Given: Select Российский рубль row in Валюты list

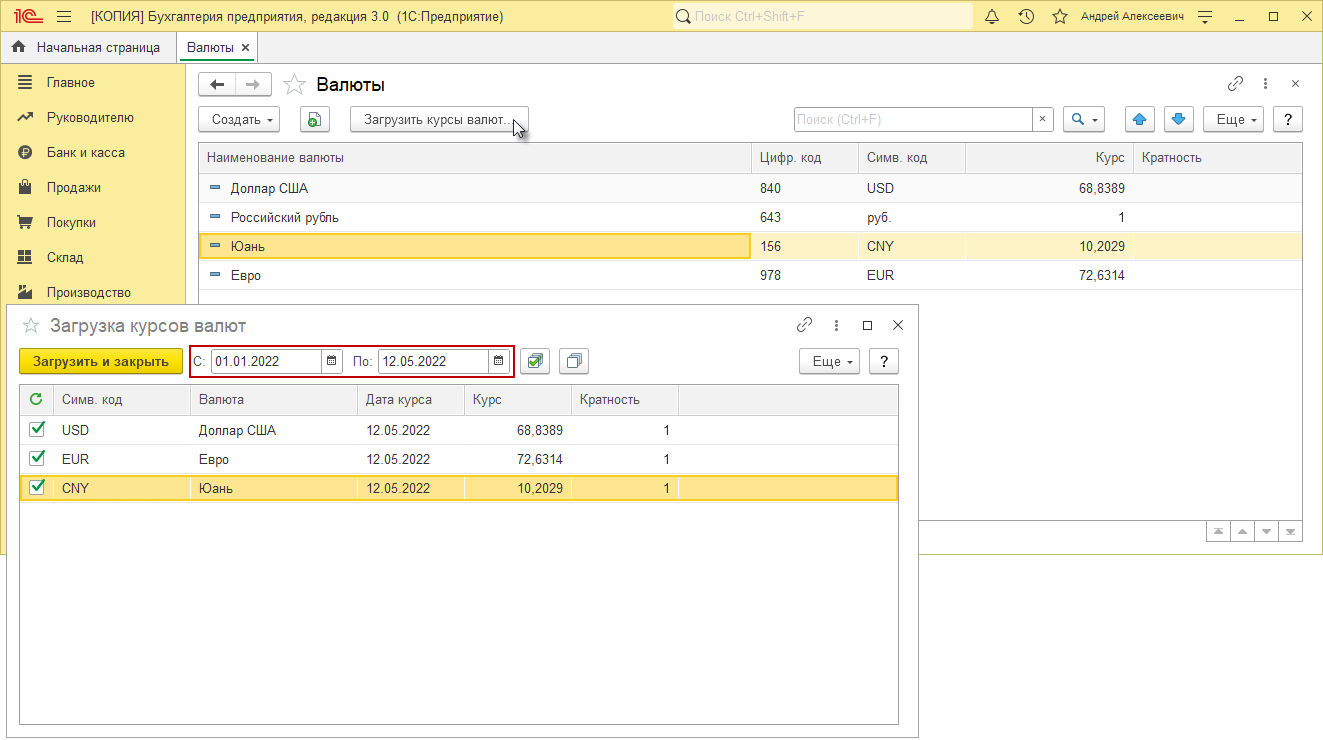Looking at the screenshot, I should coord(751,217).
